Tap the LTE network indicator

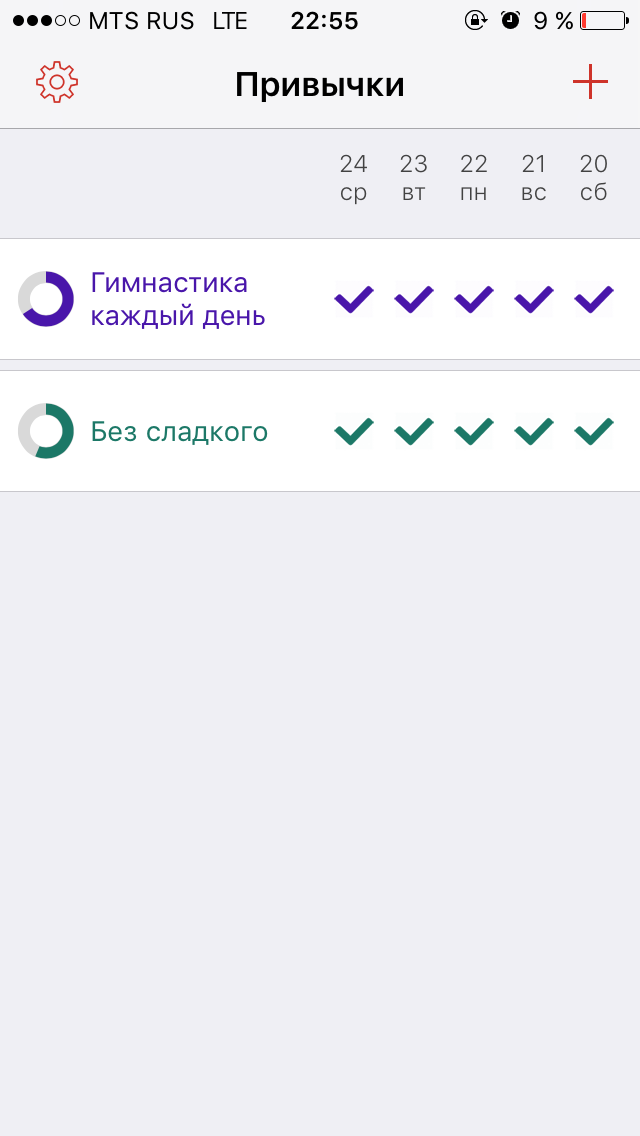[x=230, y=20]
